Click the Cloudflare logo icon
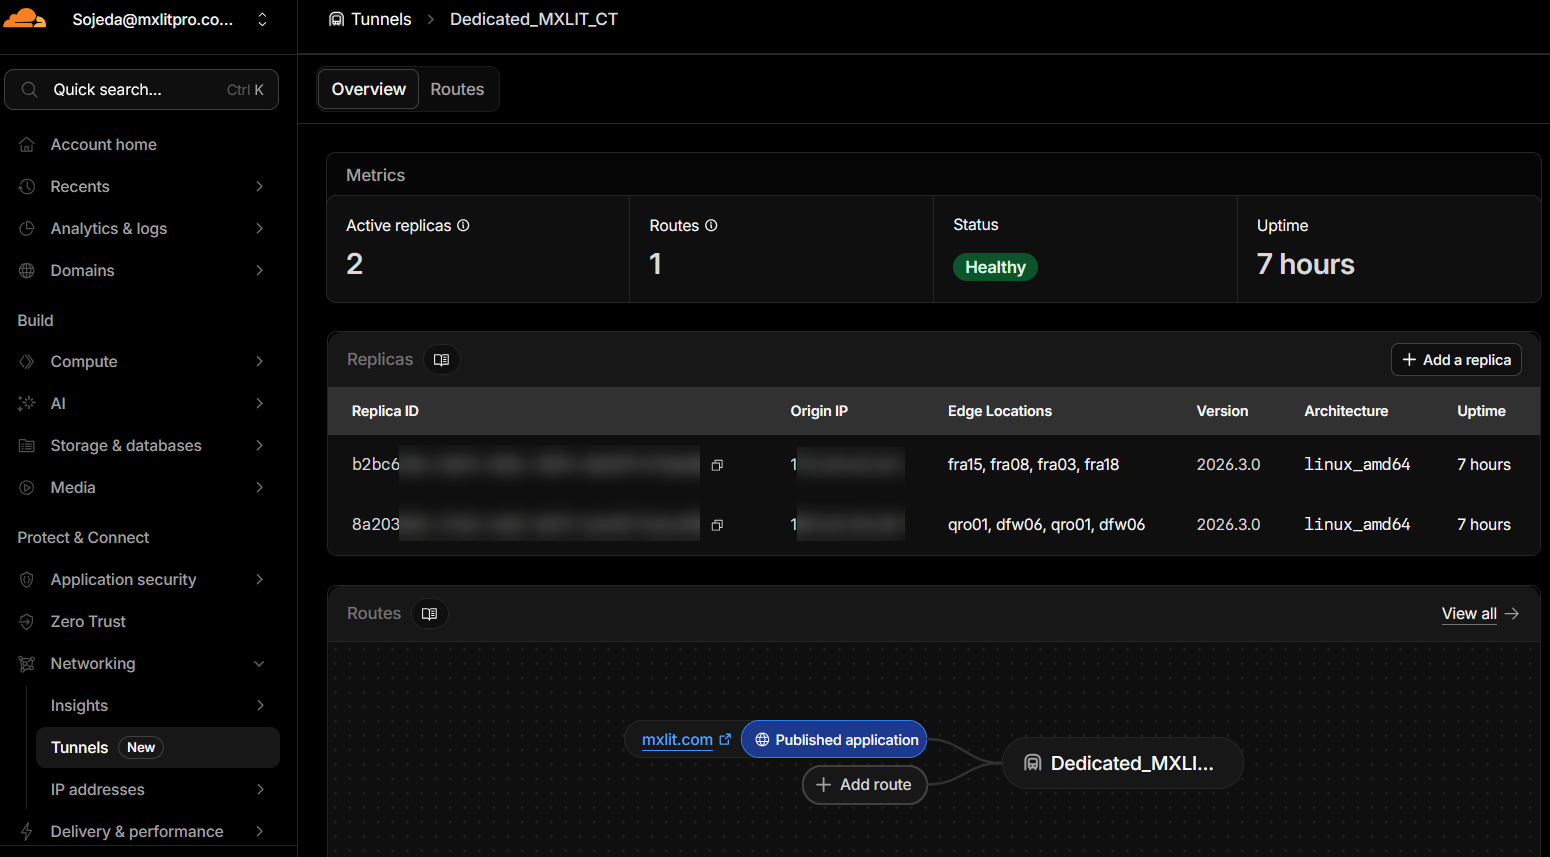This screenshot has height=857, width=1550. tap(25, 19)
